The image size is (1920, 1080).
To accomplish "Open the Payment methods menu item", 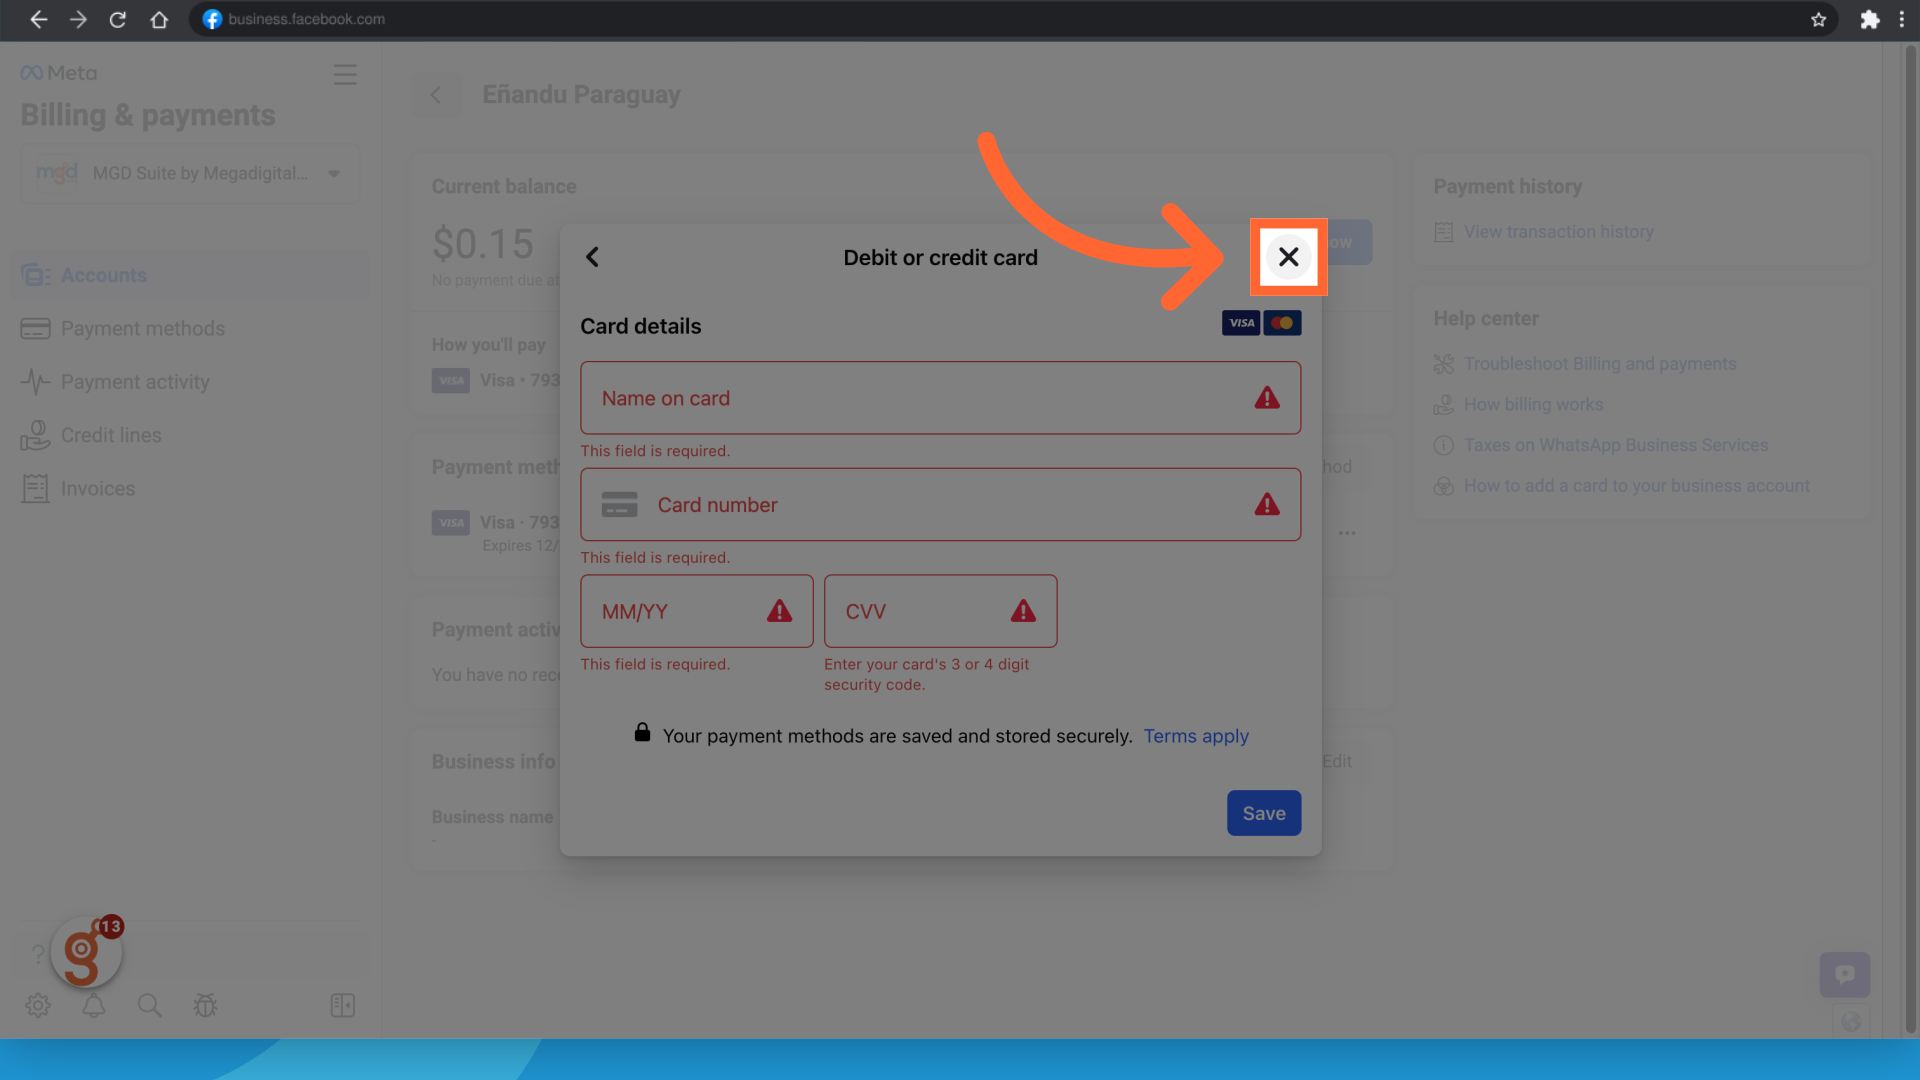I will [142, 328].
